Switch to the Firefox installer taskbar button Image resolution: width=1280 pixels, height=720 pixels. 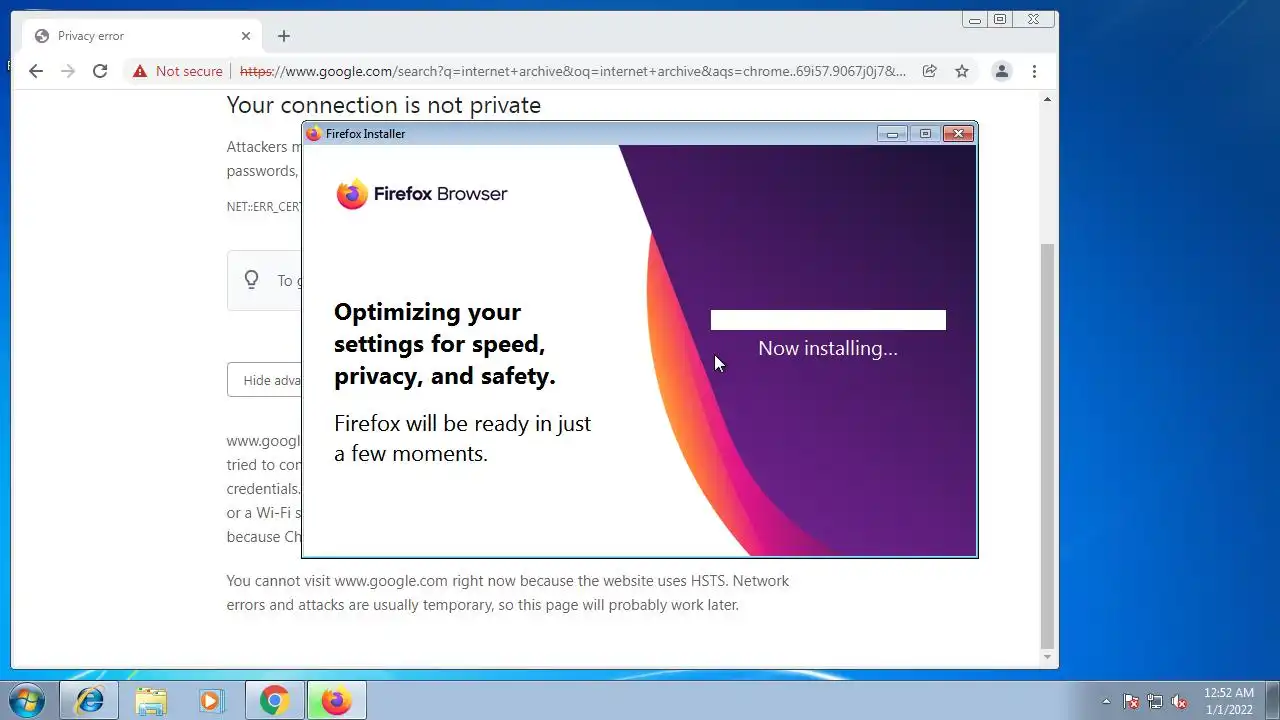pos(337,701)
